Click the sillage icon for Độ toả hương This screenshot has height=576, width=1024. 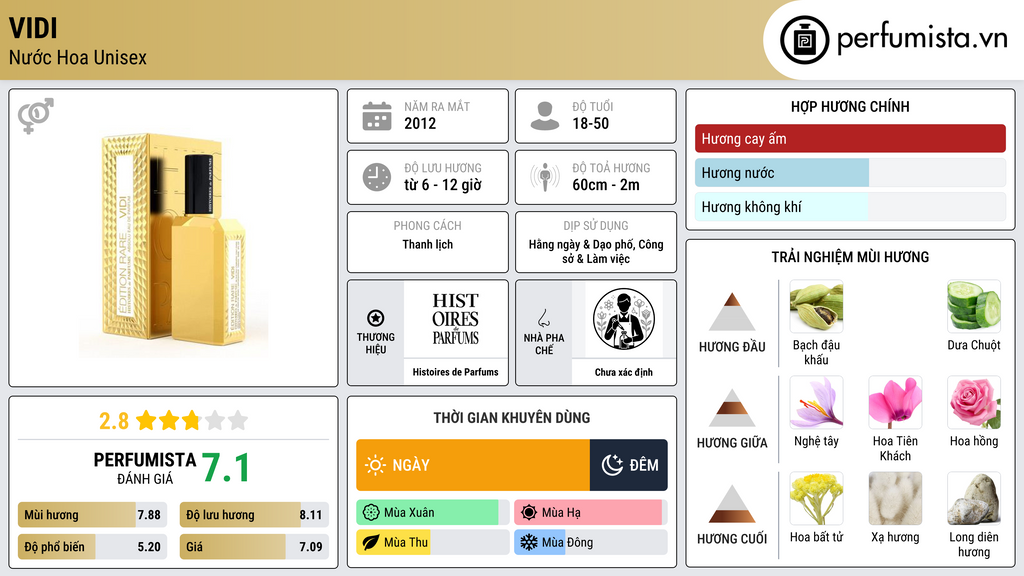(545, 177)
